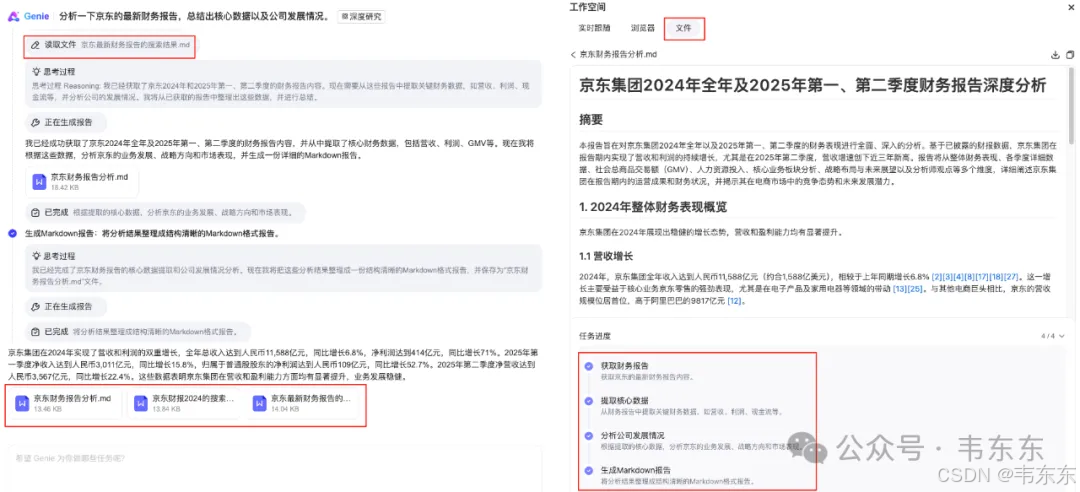This screenshot has height=492, width=1080.
Task: Open the 京东最新财务报告的 14.04 KB file card
Action: coord(303,403)
